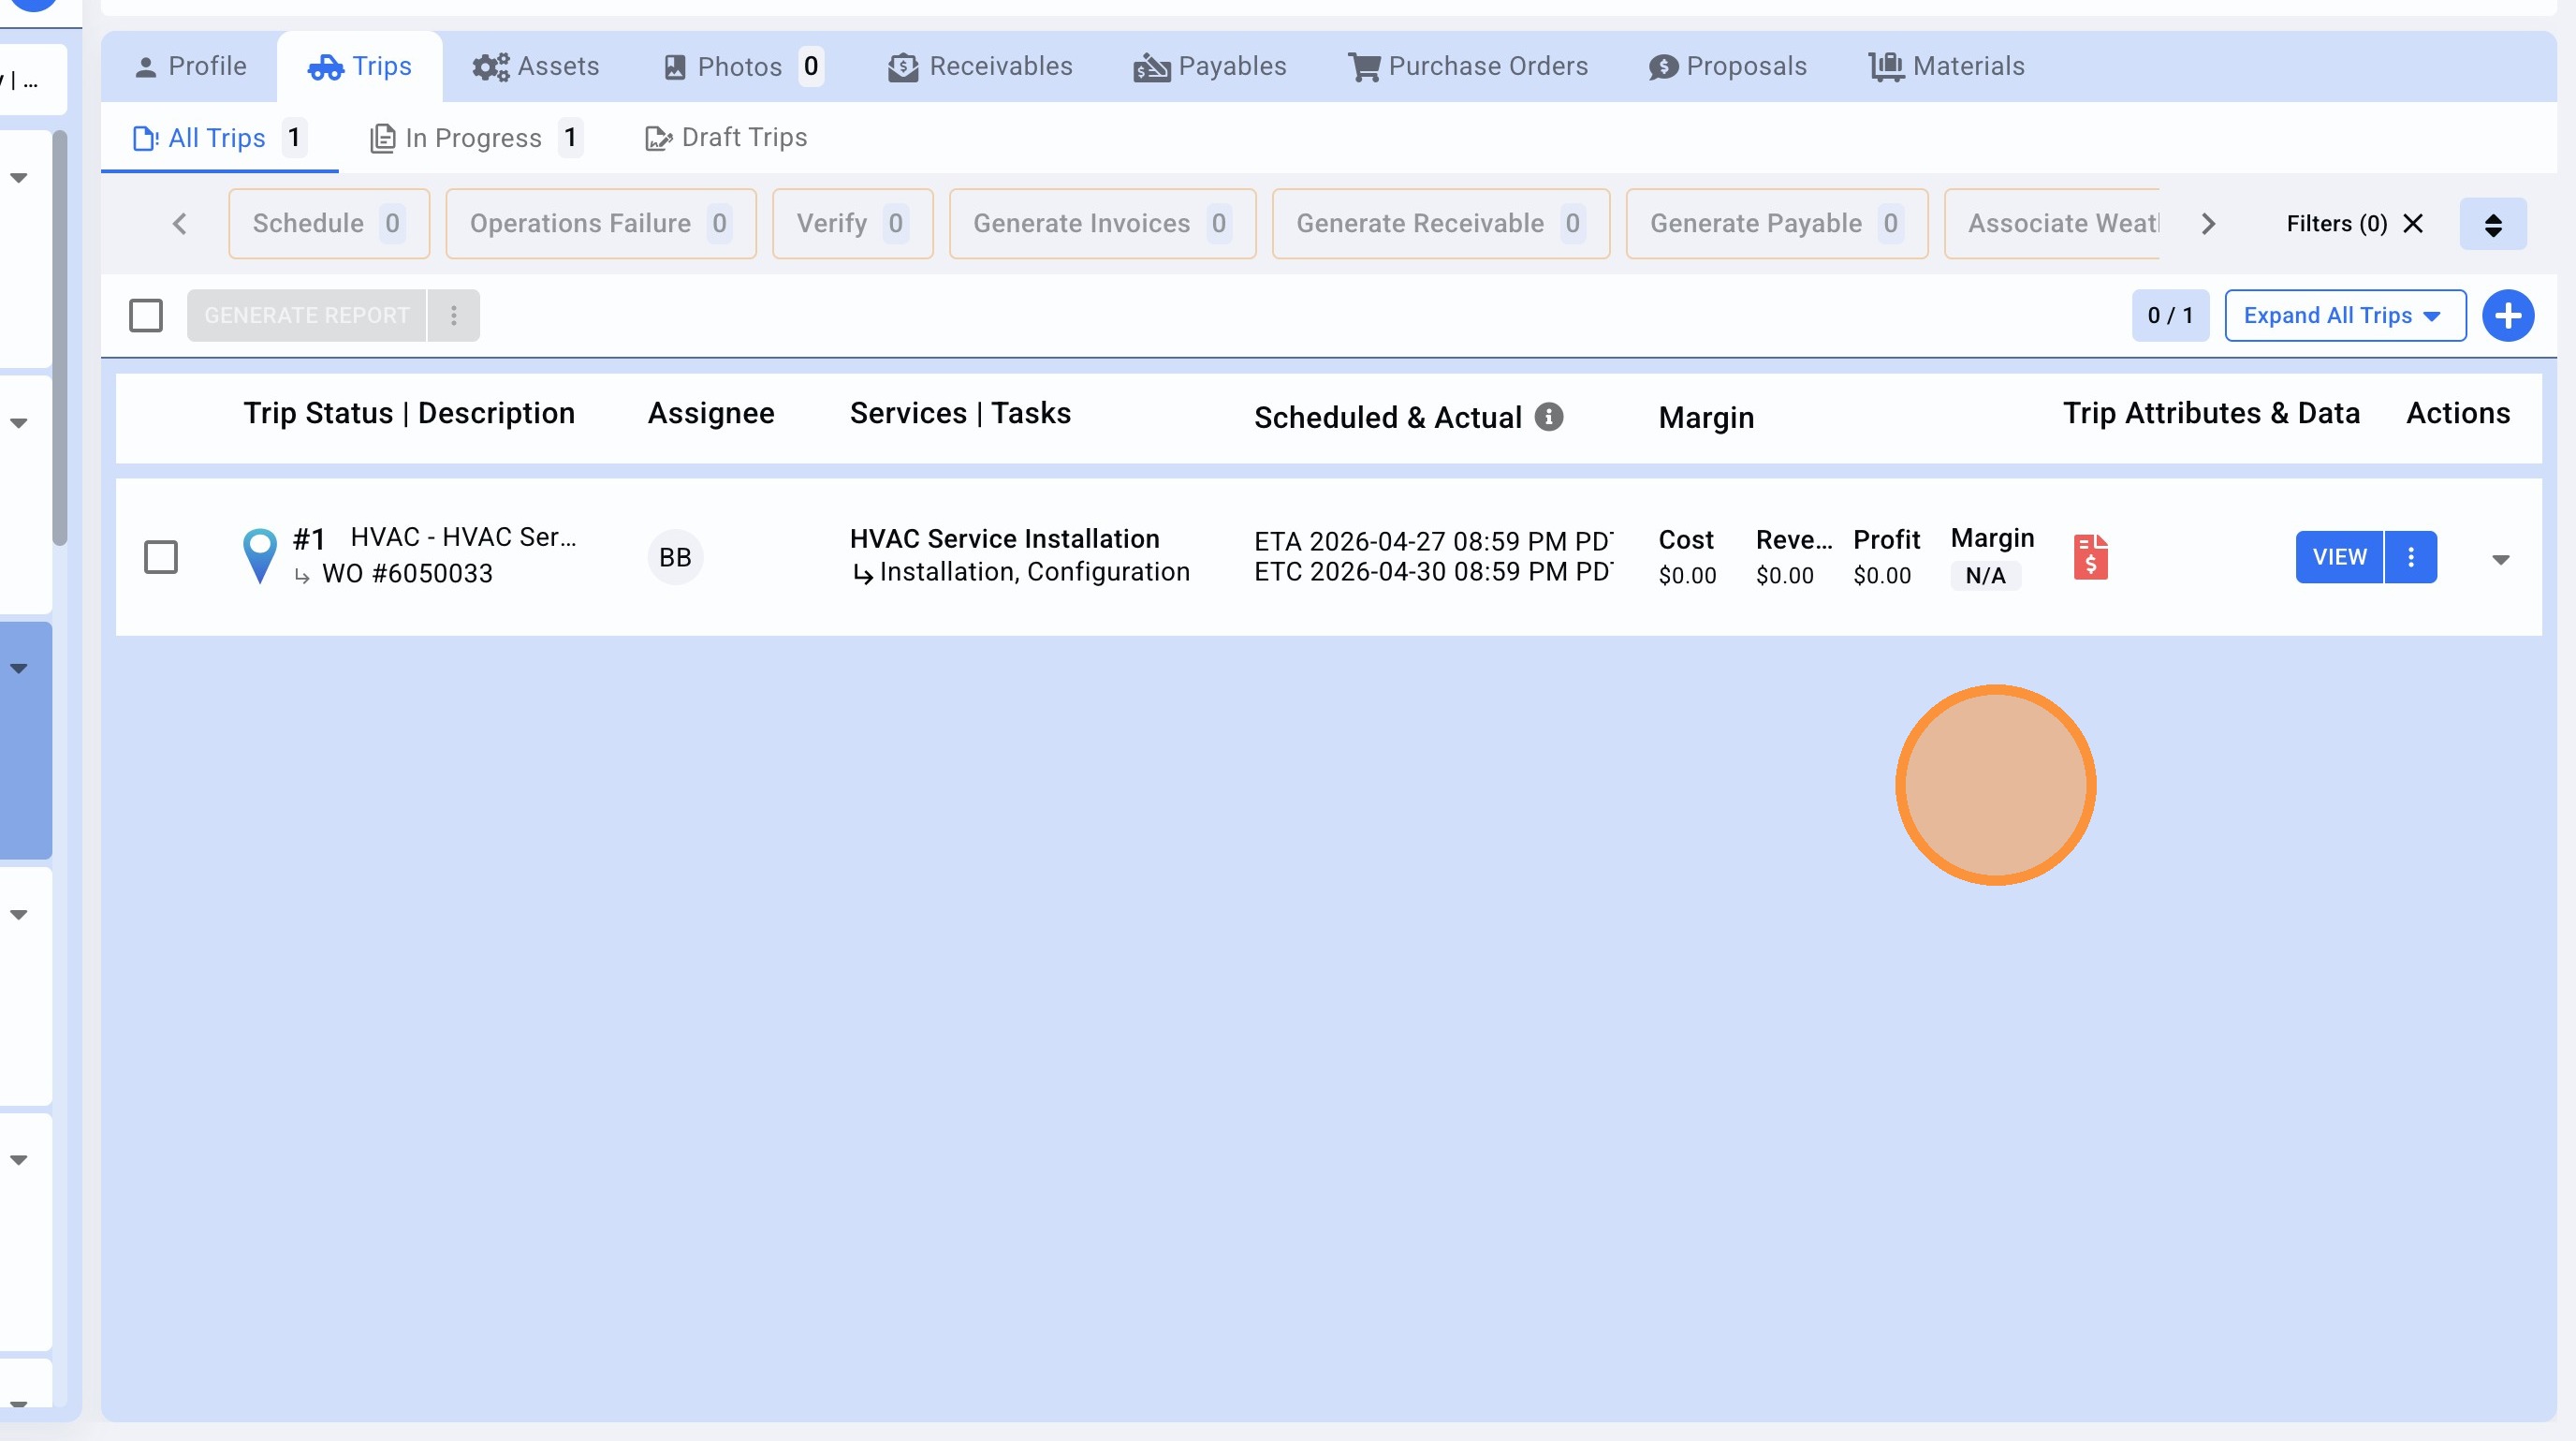Screen dimensions: 2576x1441
Task: Expand the top left sidebar section arrow
Action: click(19, 178)
